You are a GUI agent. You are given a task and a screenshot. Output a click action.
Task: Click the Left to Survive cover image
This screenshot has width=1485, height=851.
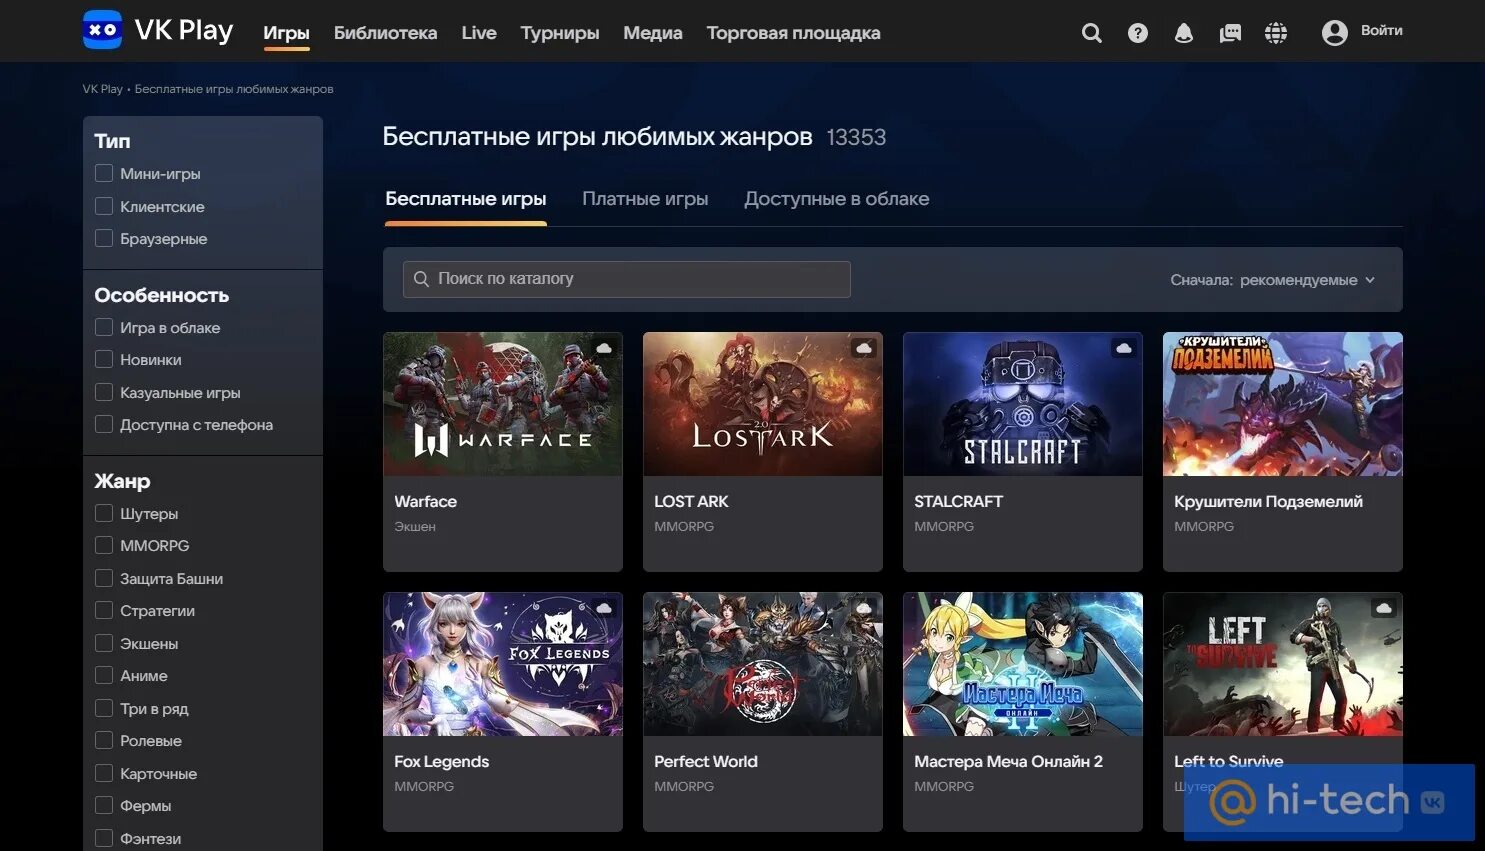pyautogui.click(x=1283, y=664)
